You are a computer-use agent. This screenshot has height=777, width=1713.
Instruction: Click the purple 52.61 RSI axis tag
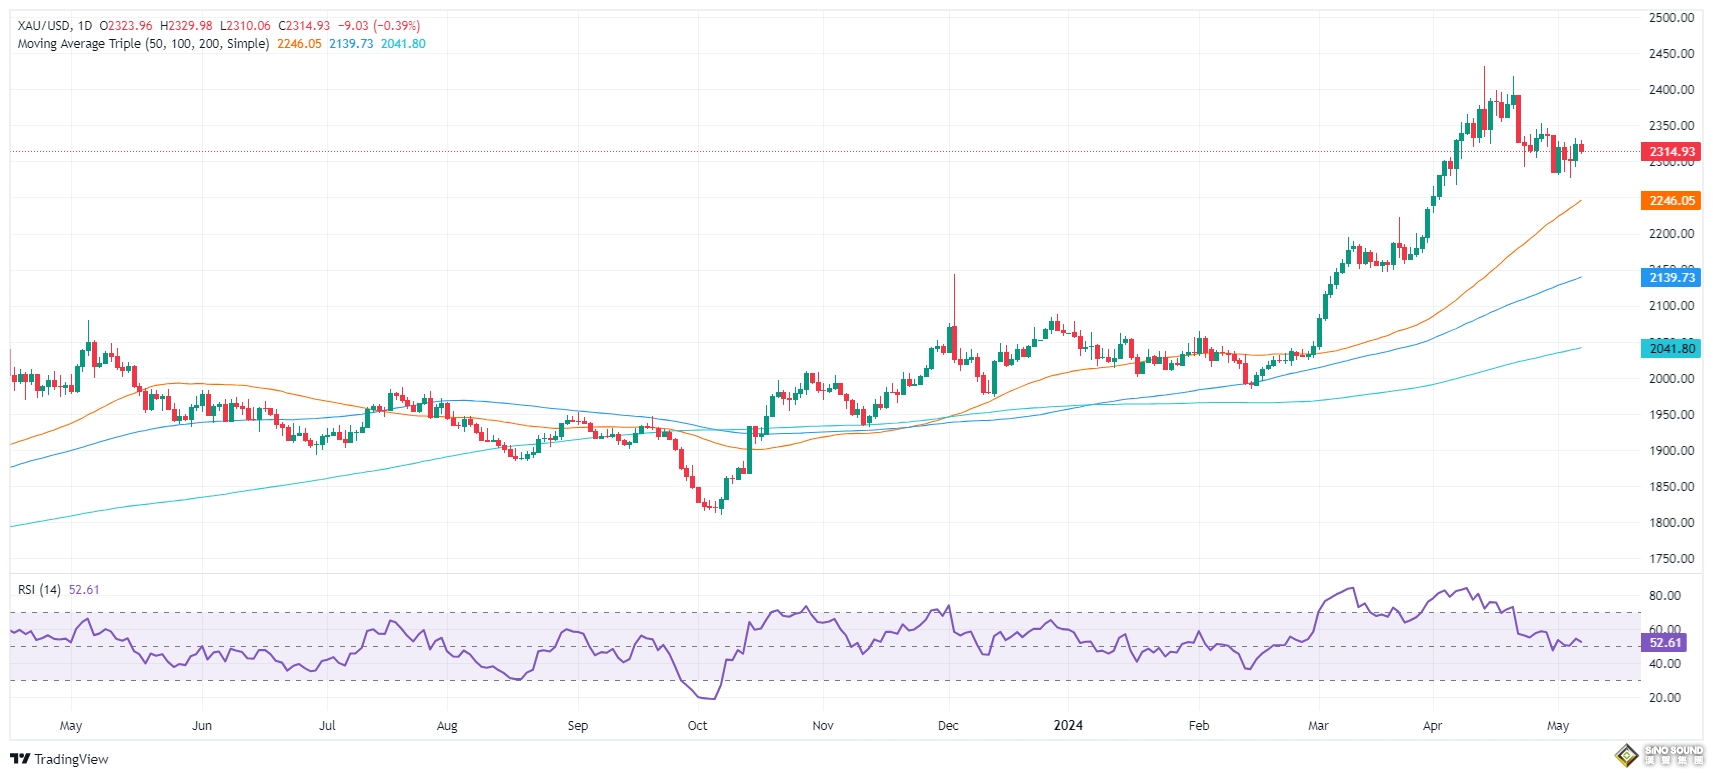(x=1665, y=643)
